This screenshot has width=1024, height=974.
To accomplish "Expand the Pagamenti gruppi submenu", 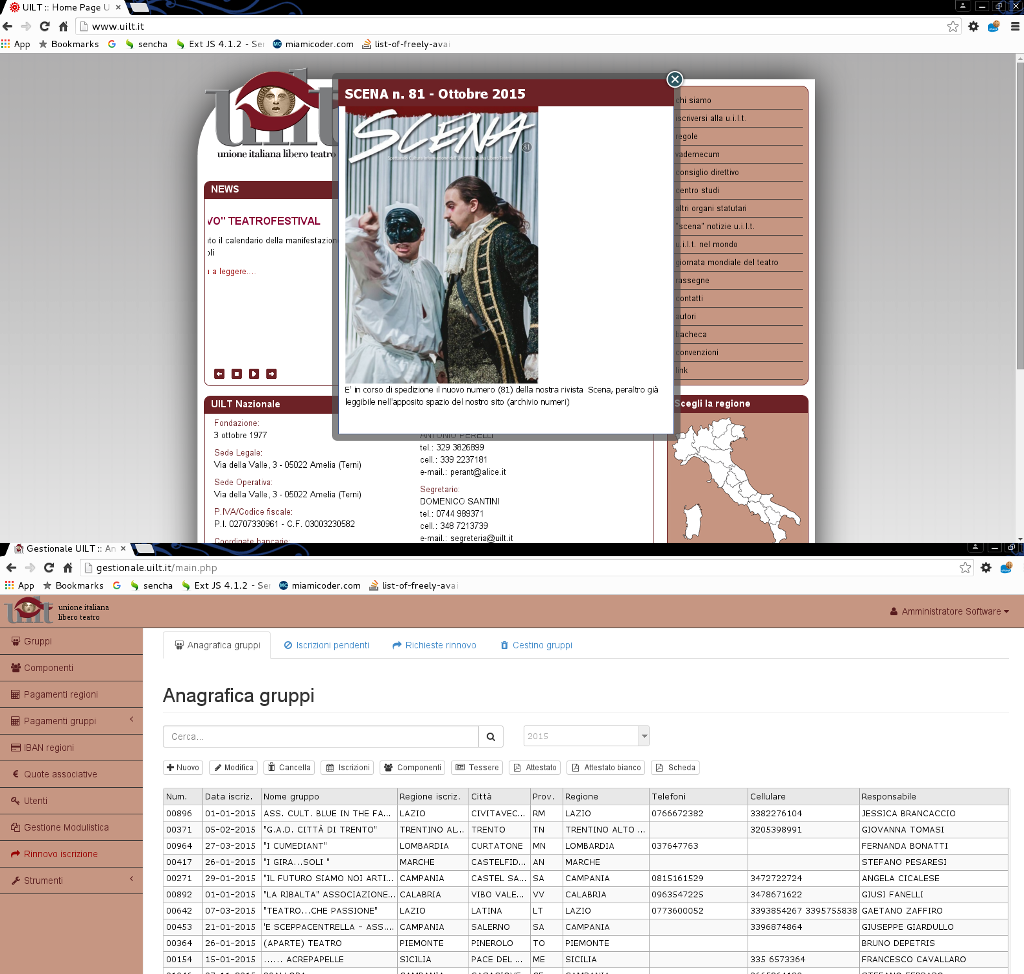I will point(71,721).
